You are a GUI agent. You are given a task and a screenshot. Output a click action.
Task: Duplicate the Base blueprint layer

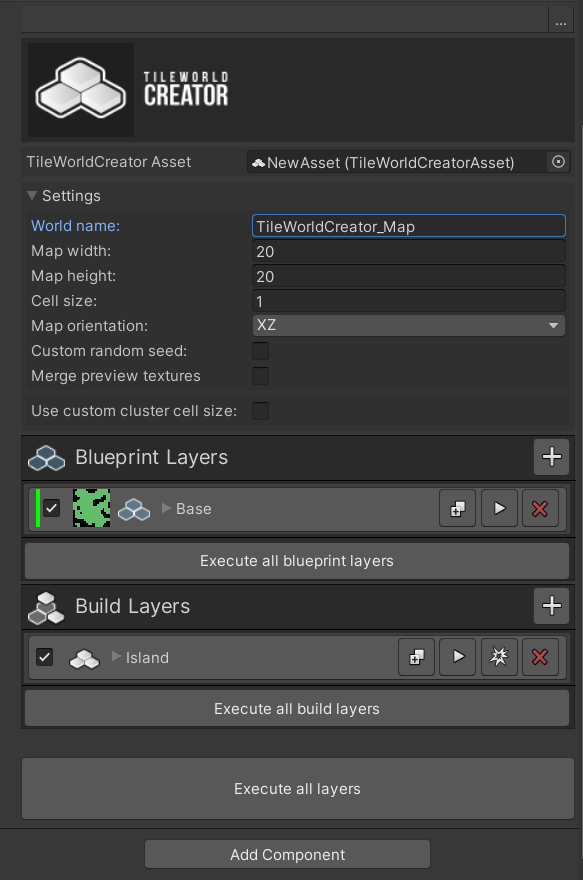pos(457,509)
